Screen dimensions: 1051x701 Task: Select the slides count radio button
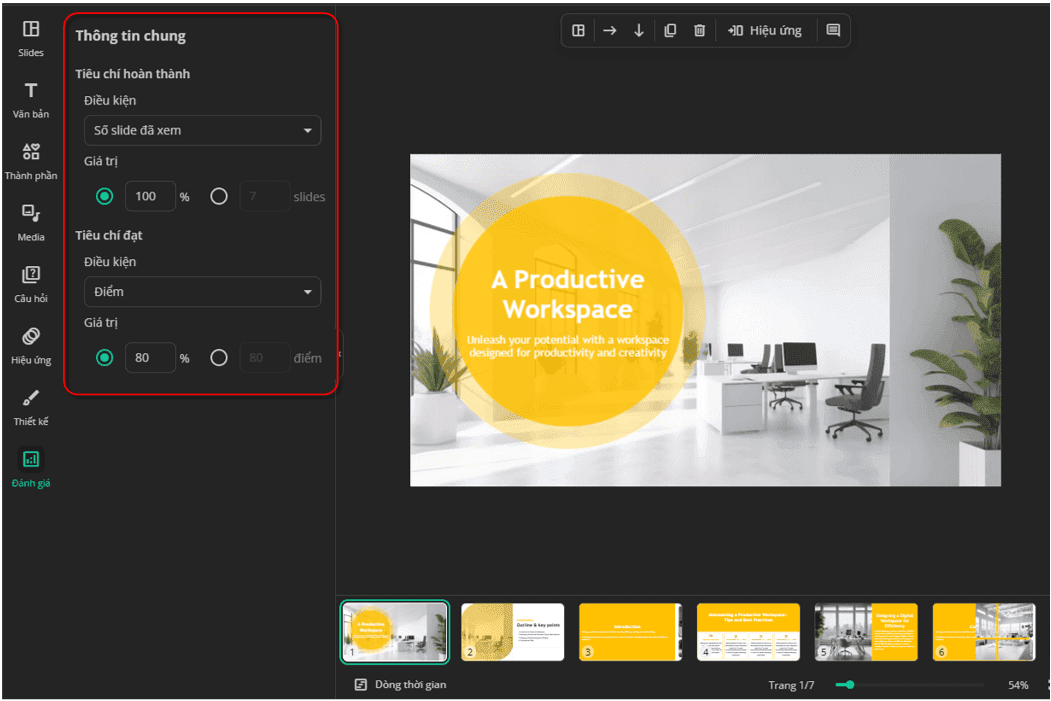coord(219,196)
